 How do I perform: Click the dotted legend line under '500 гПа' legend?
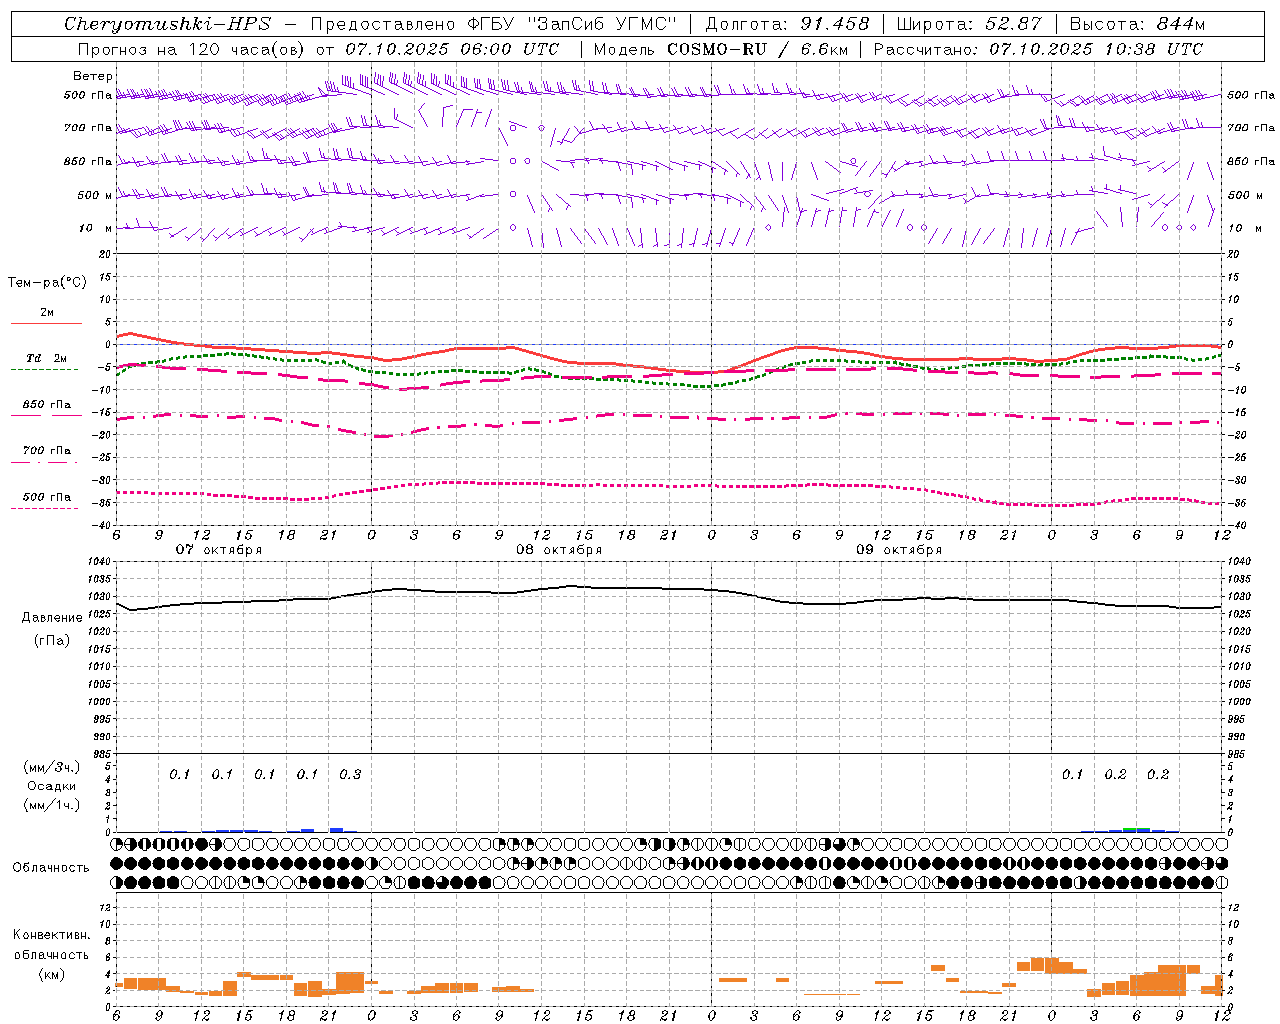45,508
